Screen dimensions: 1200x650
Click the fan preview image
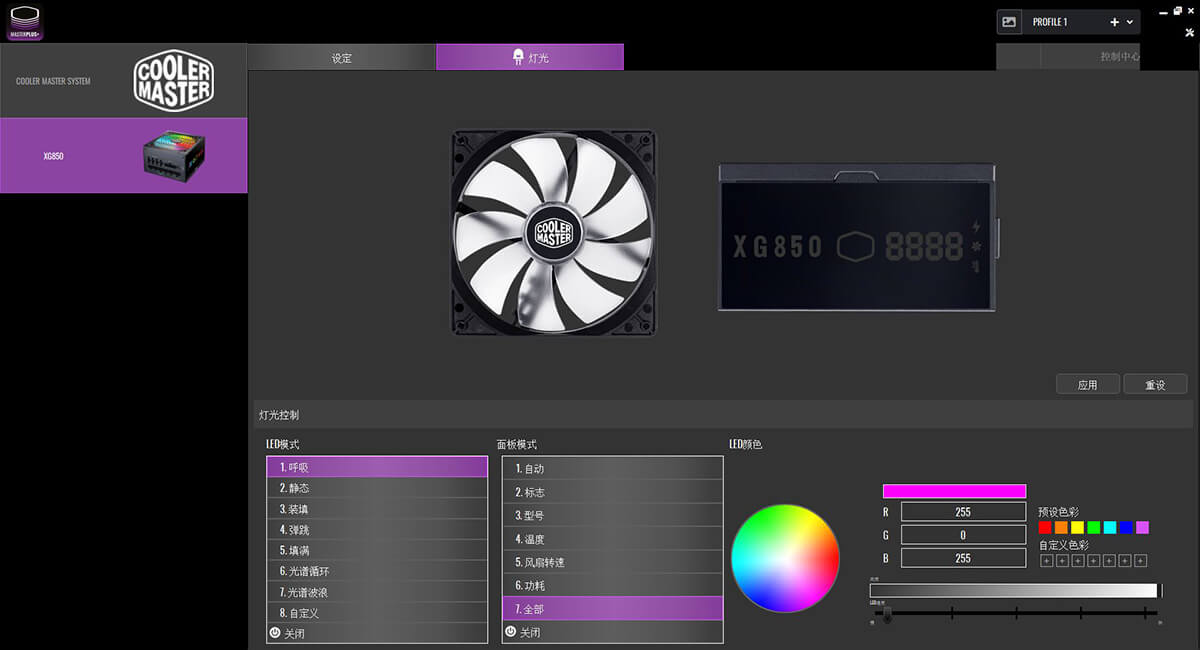[553, 232]
